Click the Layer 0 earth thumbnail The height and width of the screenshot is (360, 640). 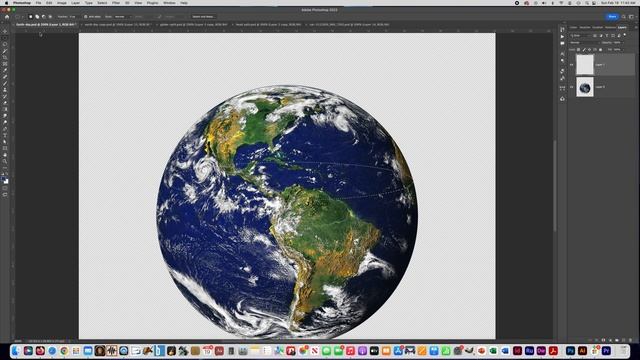[585, 87]
